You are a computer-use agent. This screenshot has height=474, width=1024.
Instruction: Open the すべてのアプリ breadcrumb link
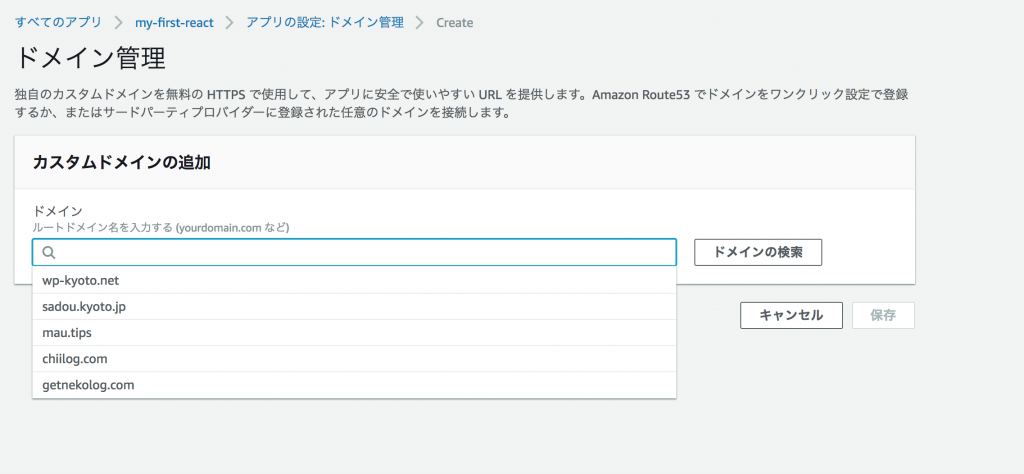click(x=58, y=22)
